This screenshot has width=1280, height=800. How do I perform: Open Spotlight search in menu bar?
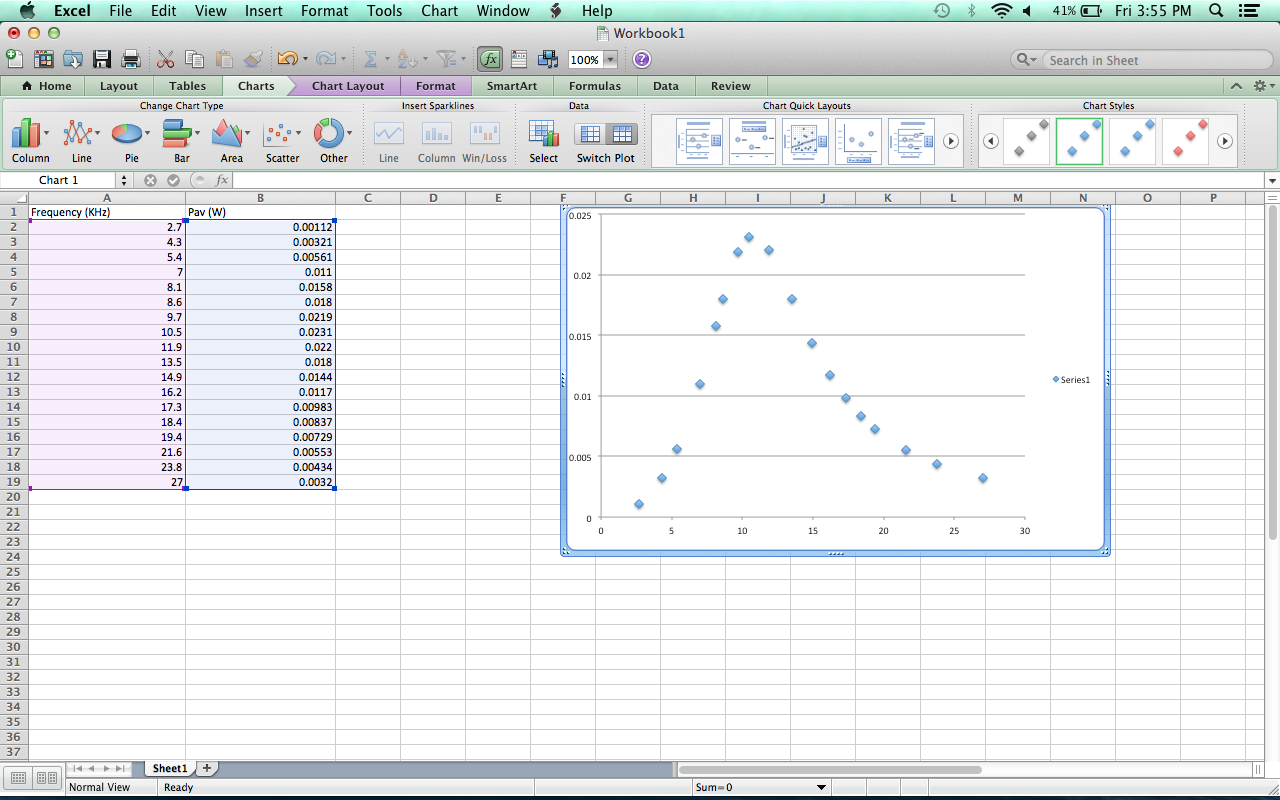tap(1216, 11)
